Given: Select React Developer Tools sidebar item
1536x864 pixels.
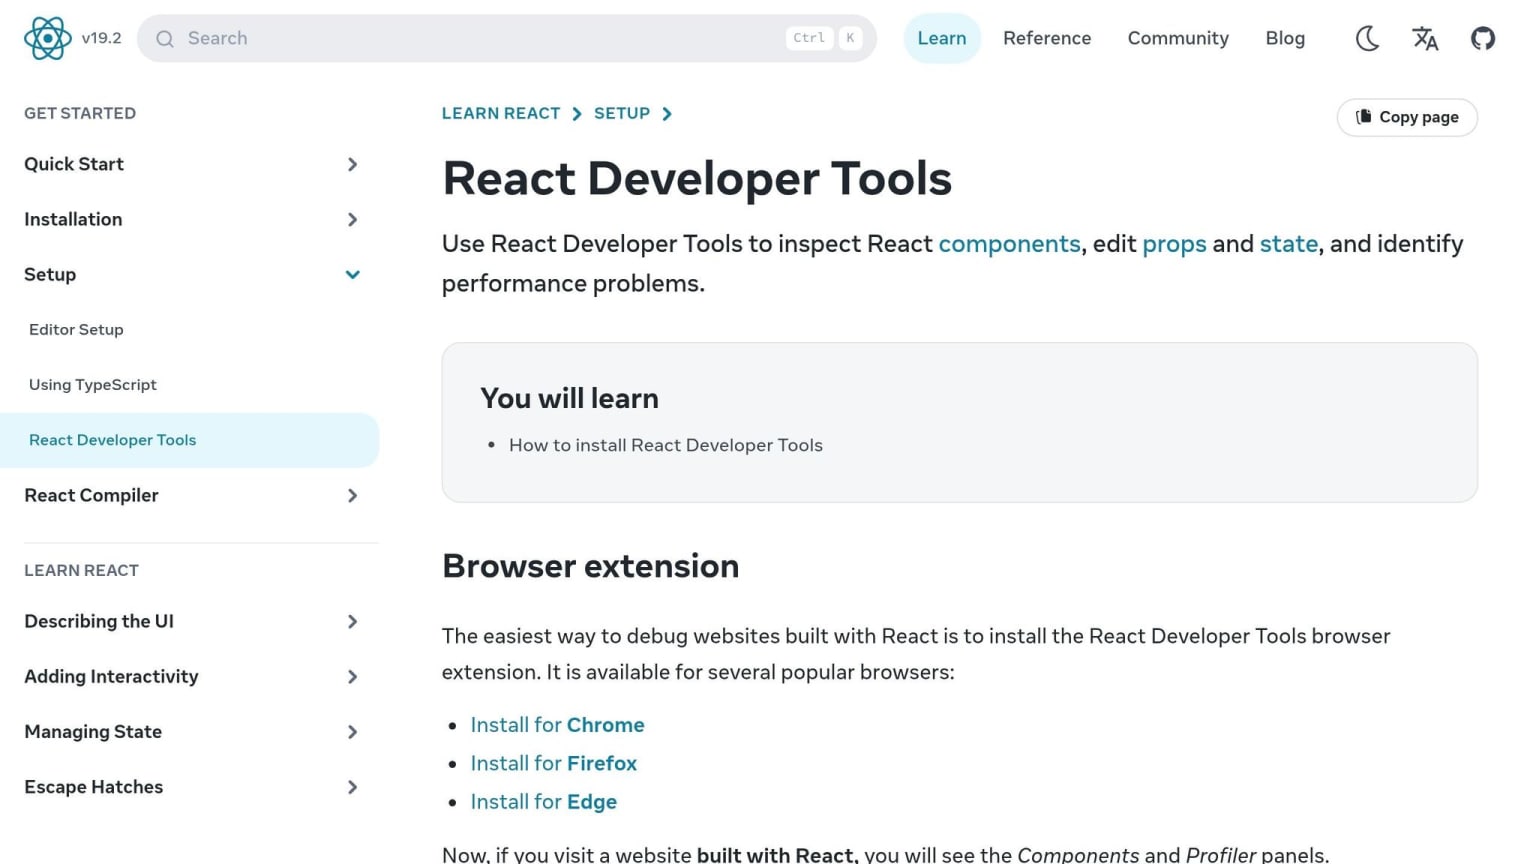Looking at the screenshot, I should (x=189, y=440).
